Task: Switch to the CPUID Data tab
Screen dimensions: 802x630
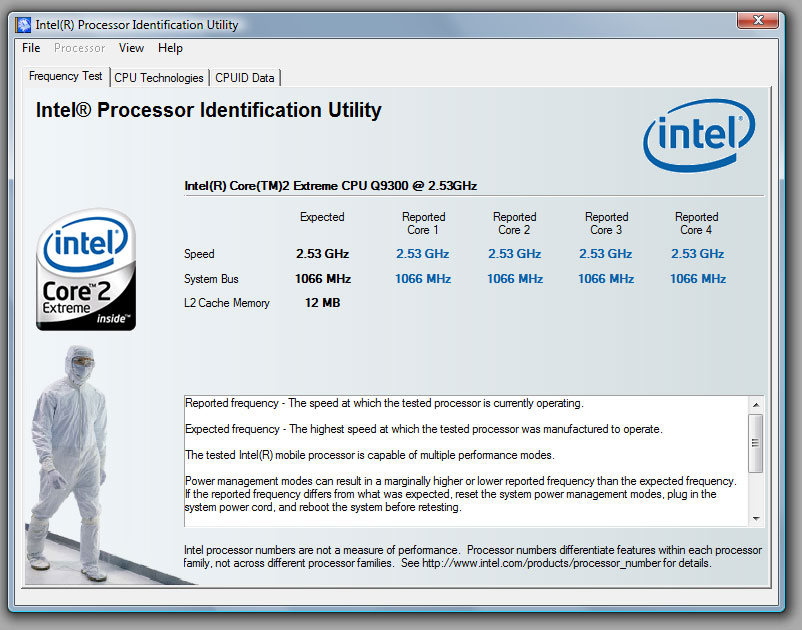Action: tap(244, 78)
